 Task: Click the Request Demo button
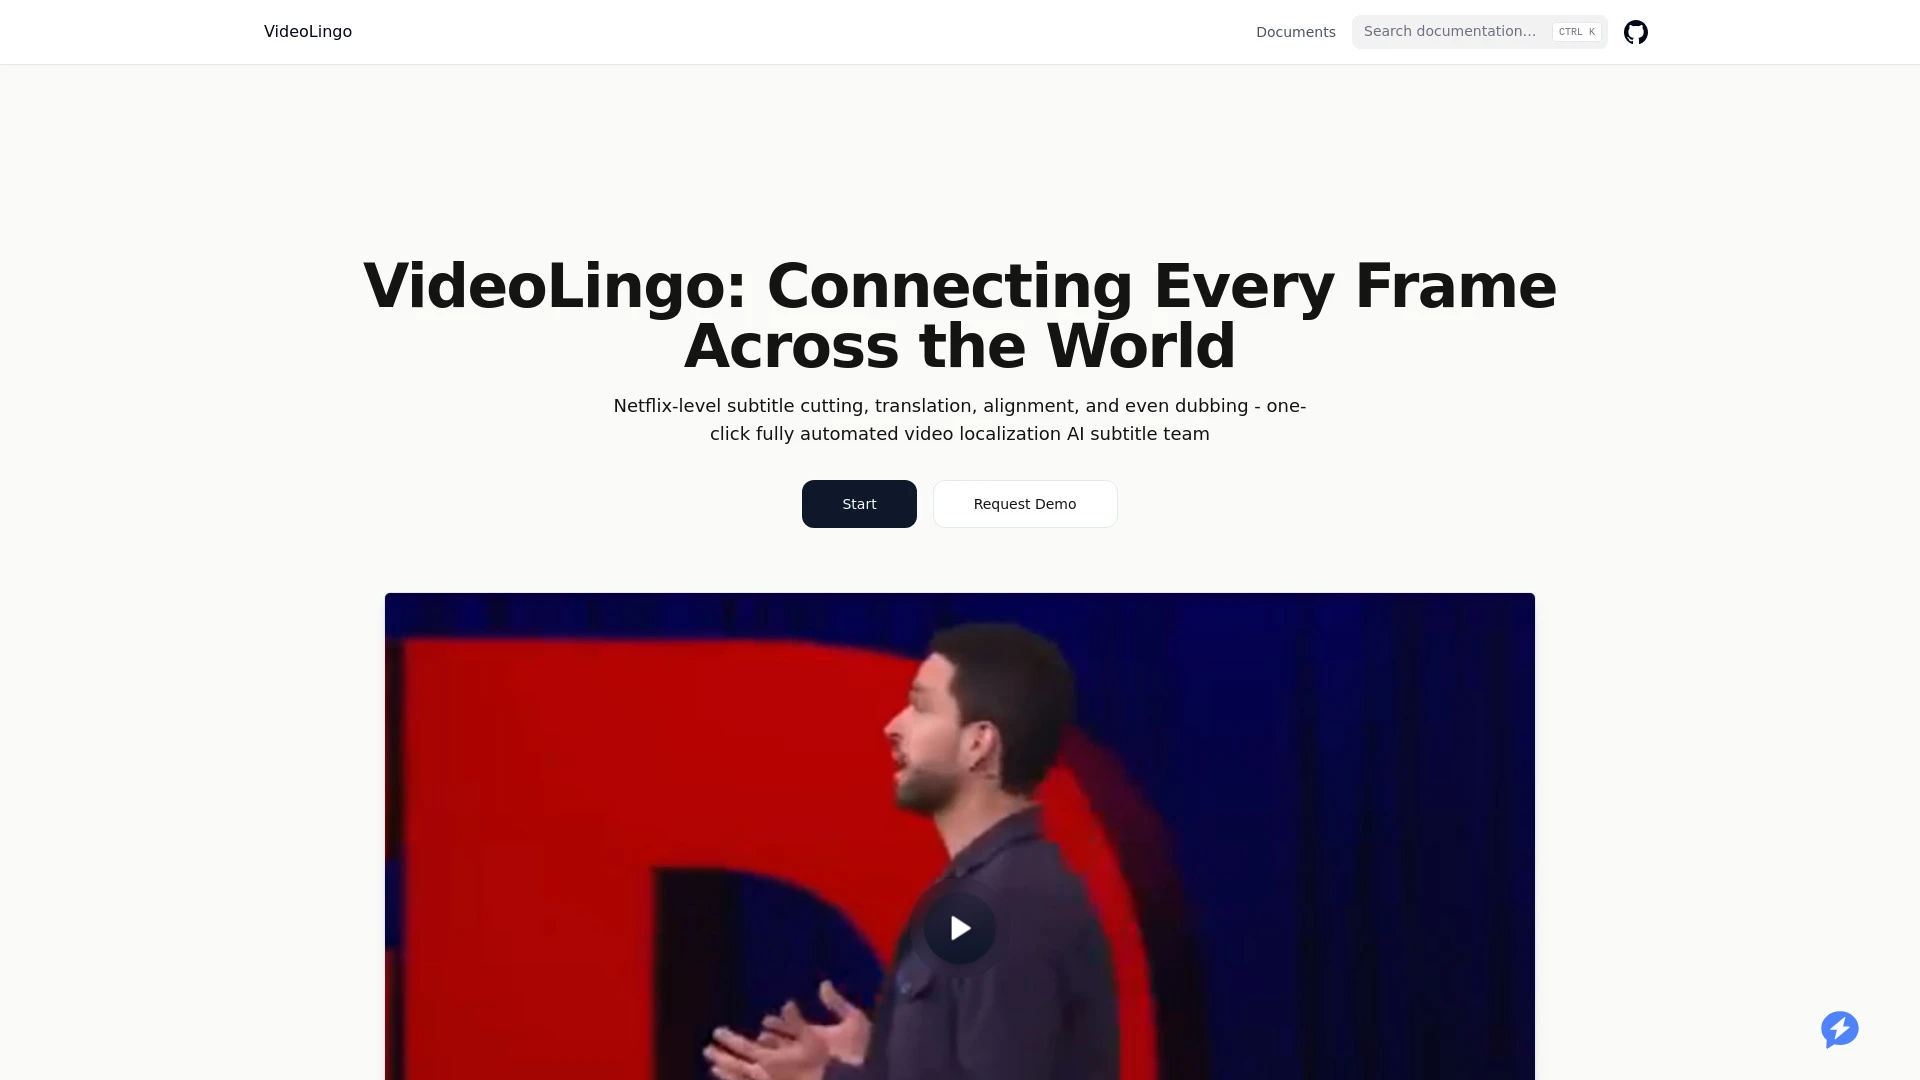1025,502
